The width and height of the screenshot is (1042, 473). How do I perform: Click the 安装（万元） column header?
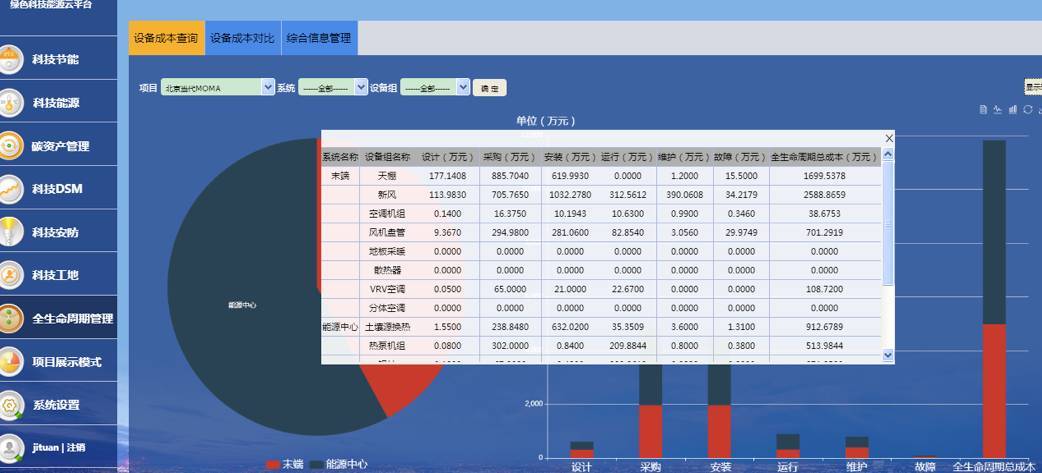pyautogui.click(x=570, y=157)
